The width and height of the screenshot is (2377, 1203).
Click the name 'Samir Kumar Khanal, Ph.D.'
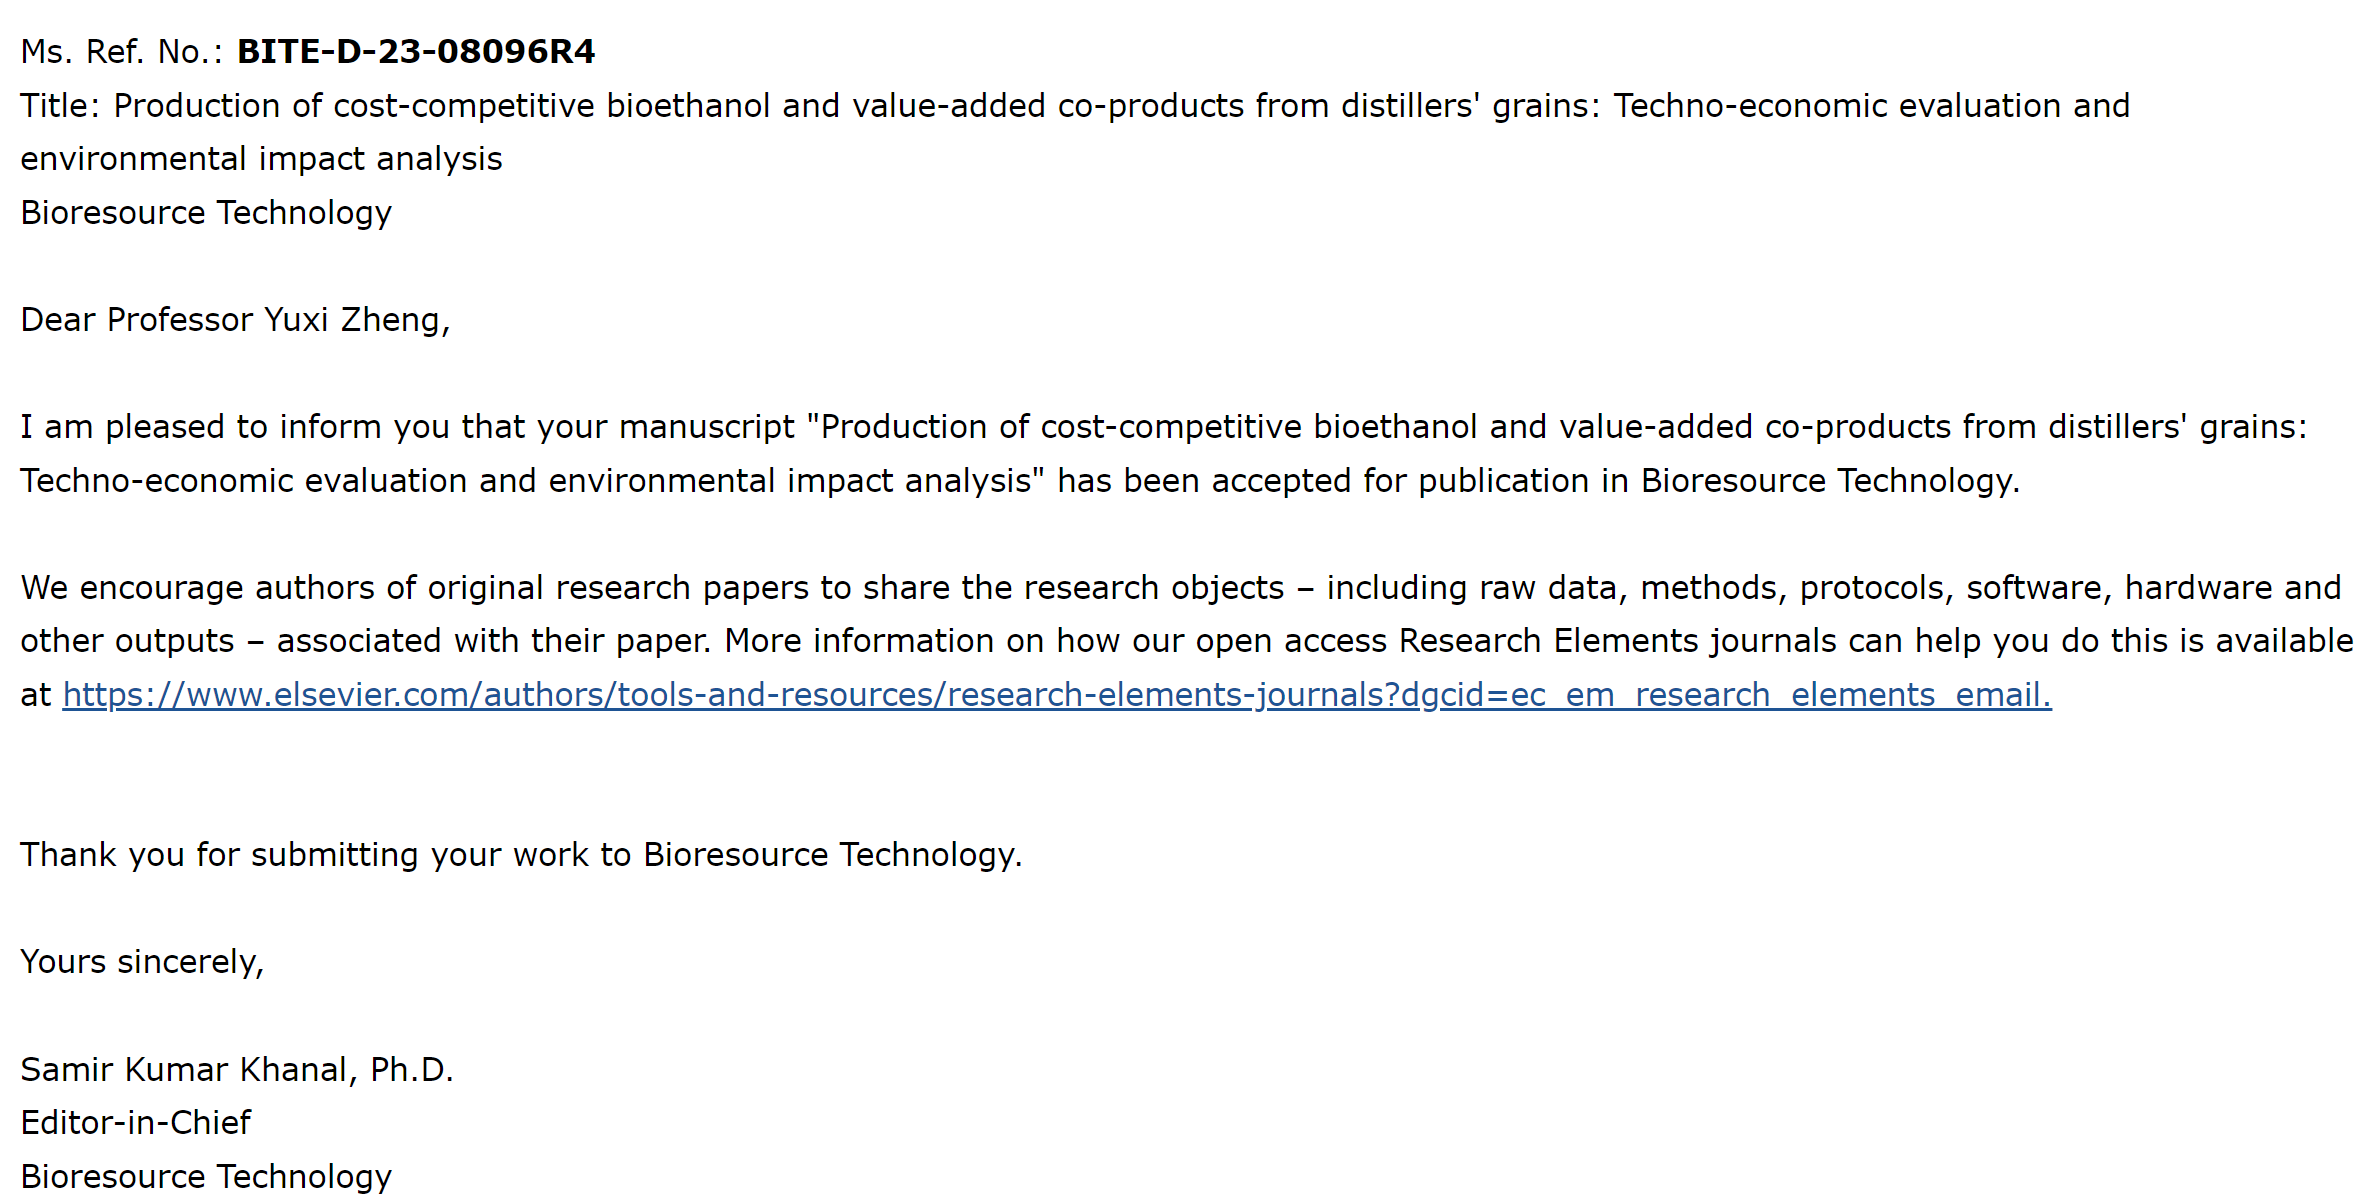(x=237, y=1070)
